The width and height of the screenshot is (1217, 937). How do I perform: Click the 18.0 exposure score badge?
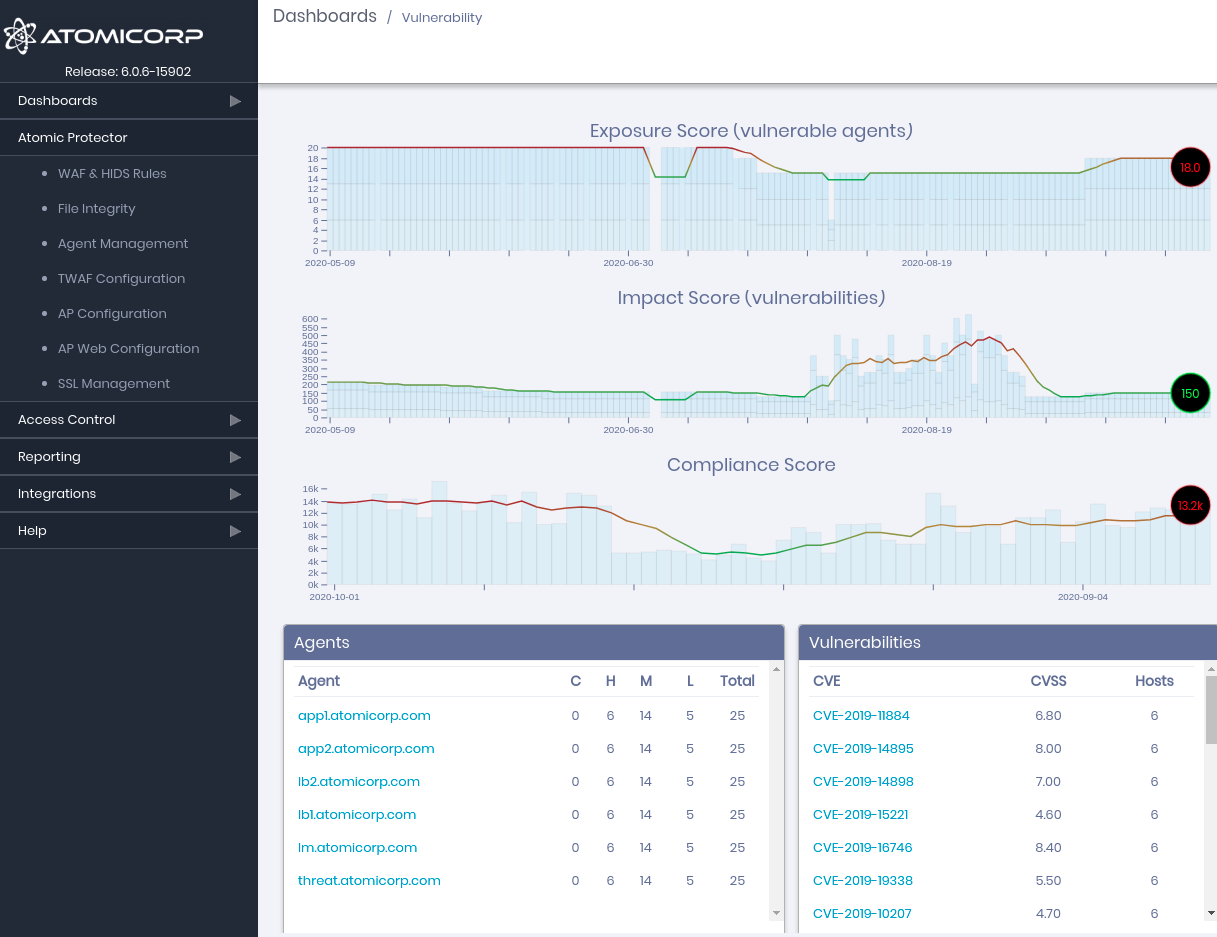pyautogui.click(x=1190, y=168)
